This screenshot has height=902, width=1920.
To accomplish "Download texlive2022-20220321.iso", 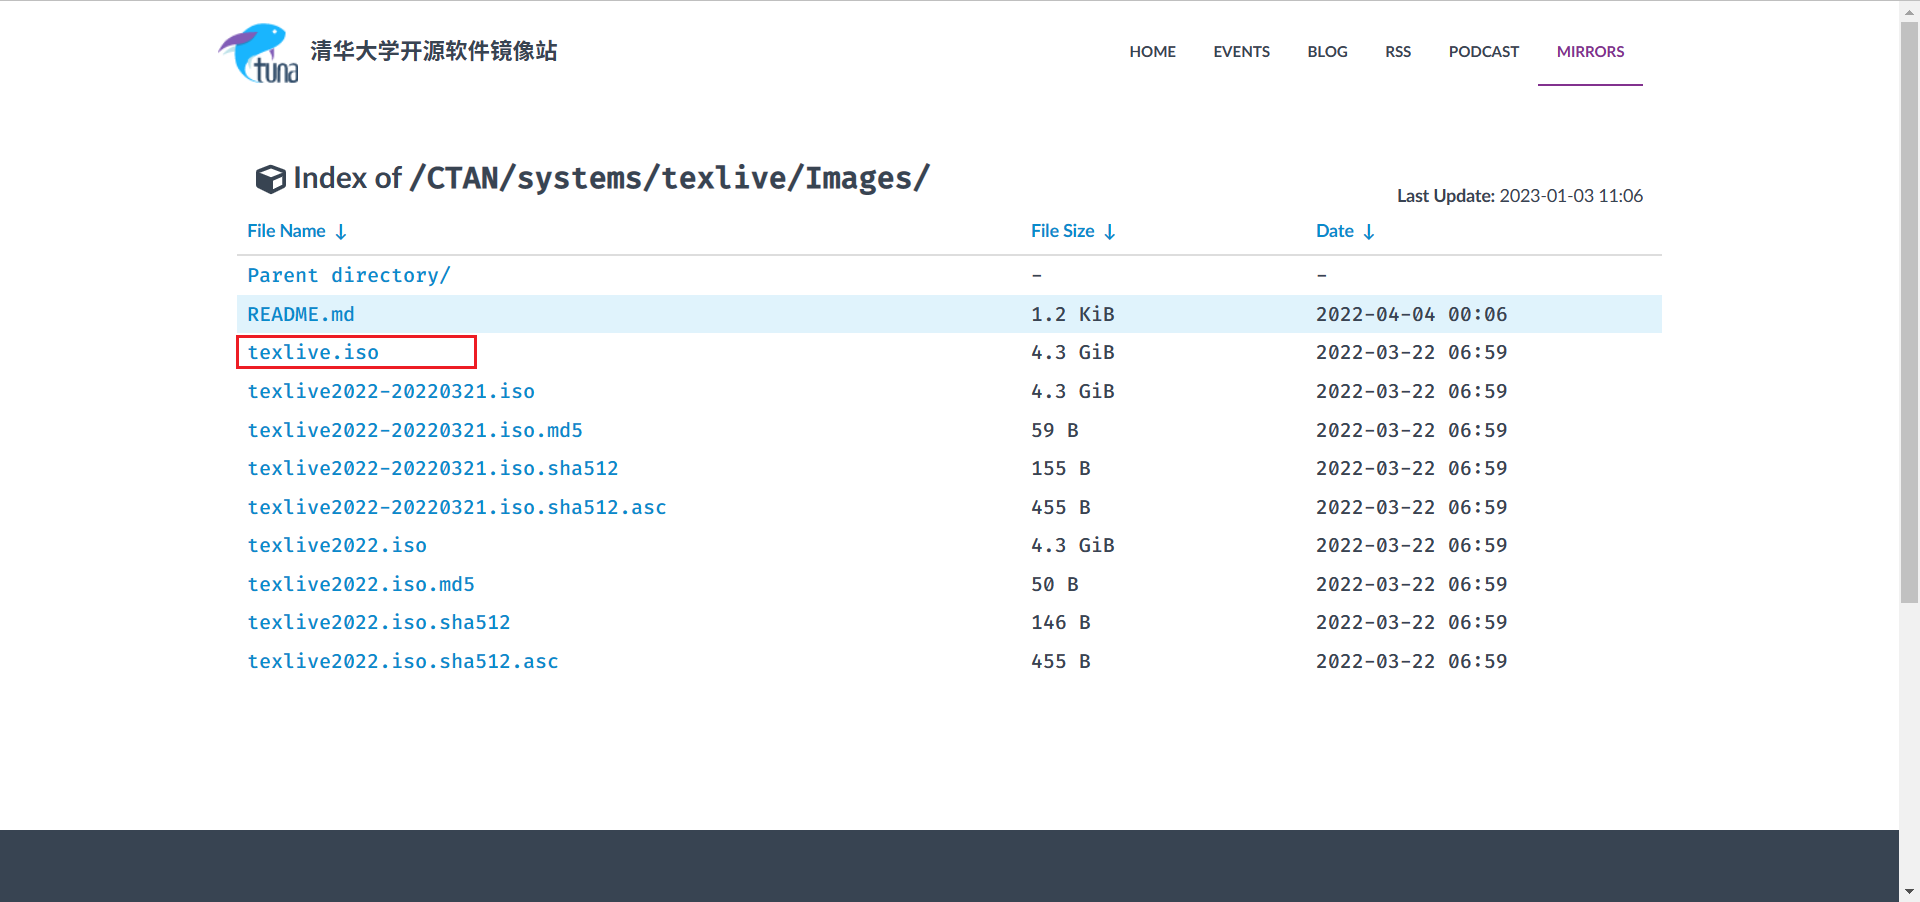I will click(391, 391).
